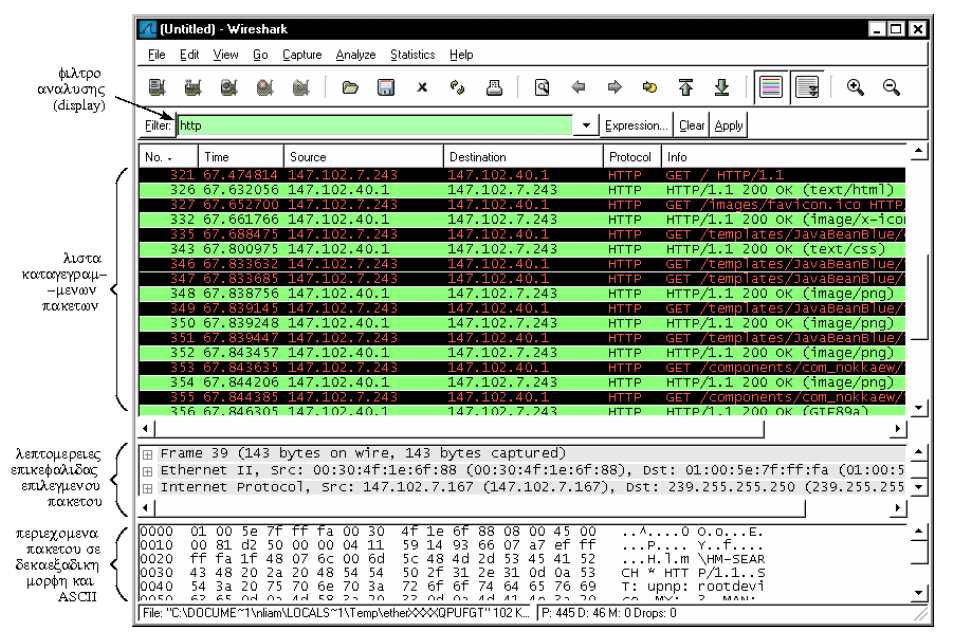Close the capture file X icon

tap(422, 87)
